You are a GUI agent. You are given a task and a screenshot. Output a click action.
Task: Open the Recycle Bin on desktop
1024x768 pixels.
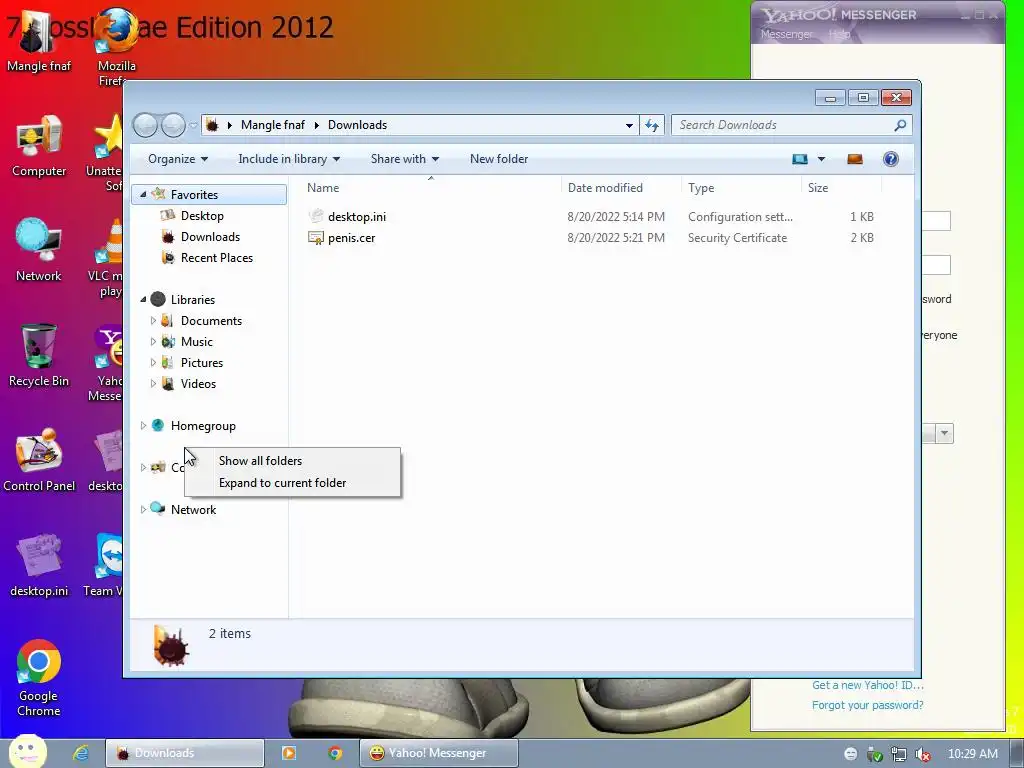pos(39,356)
